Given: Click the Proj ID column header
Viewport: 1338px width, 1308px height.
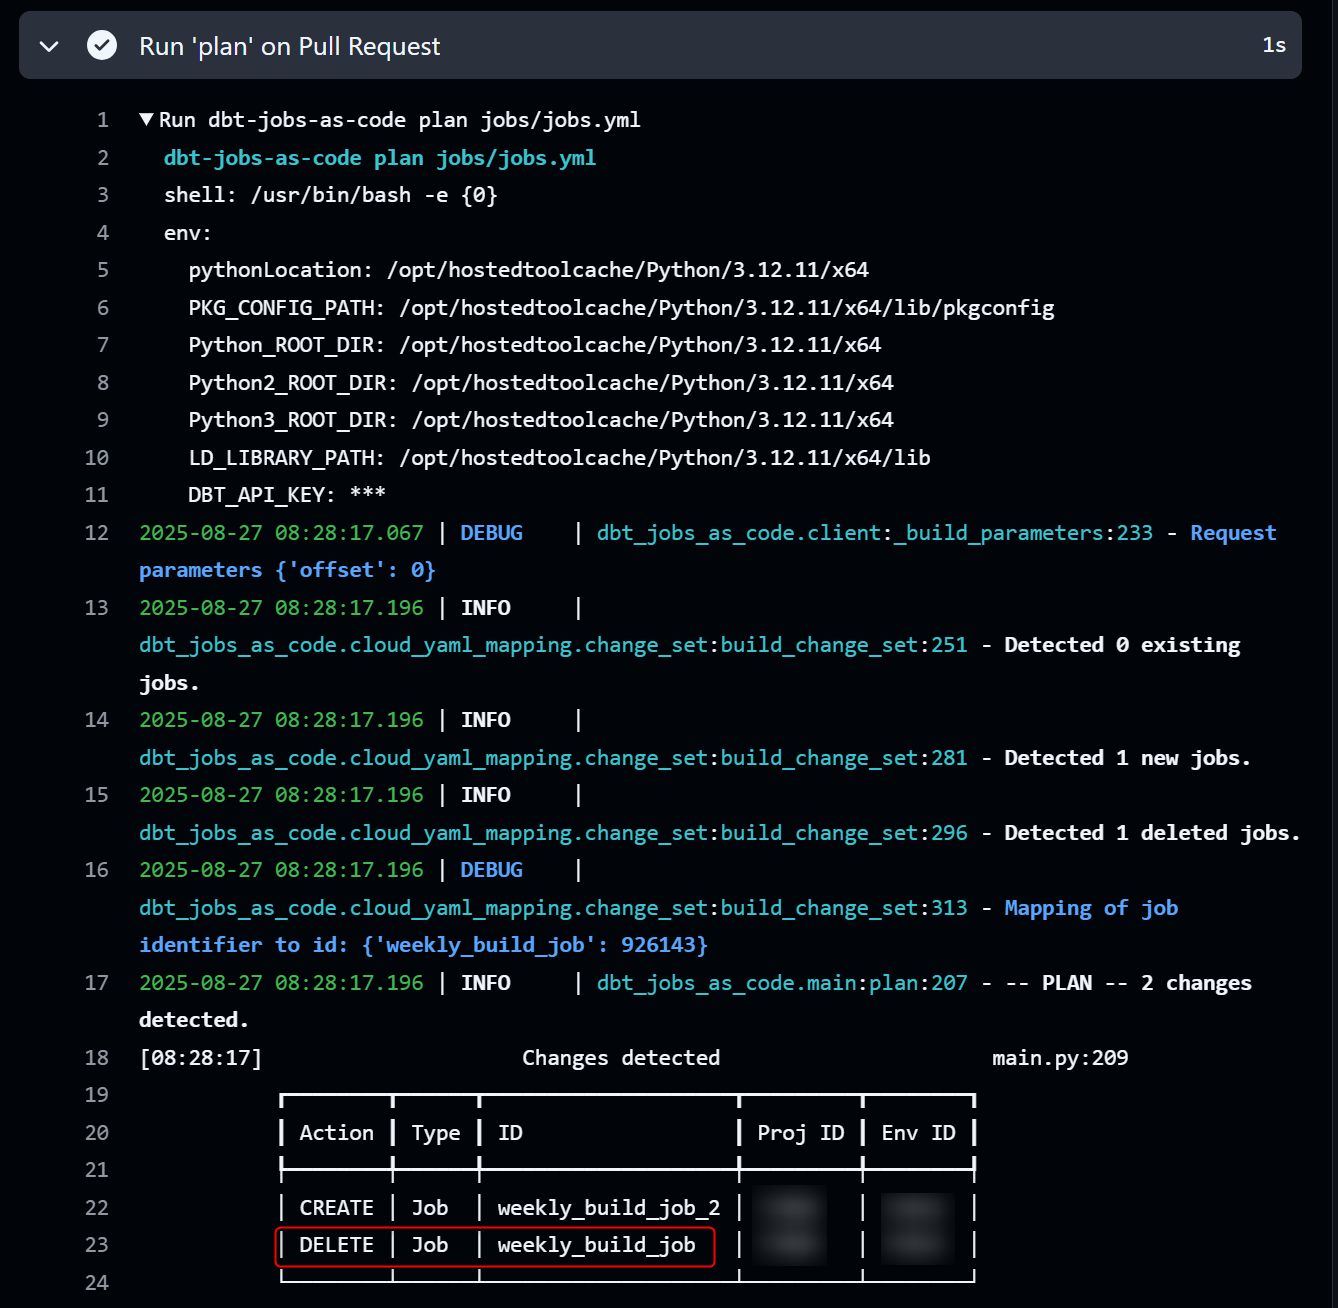Looking at the screenshot, I should [x=801, y=1133].
